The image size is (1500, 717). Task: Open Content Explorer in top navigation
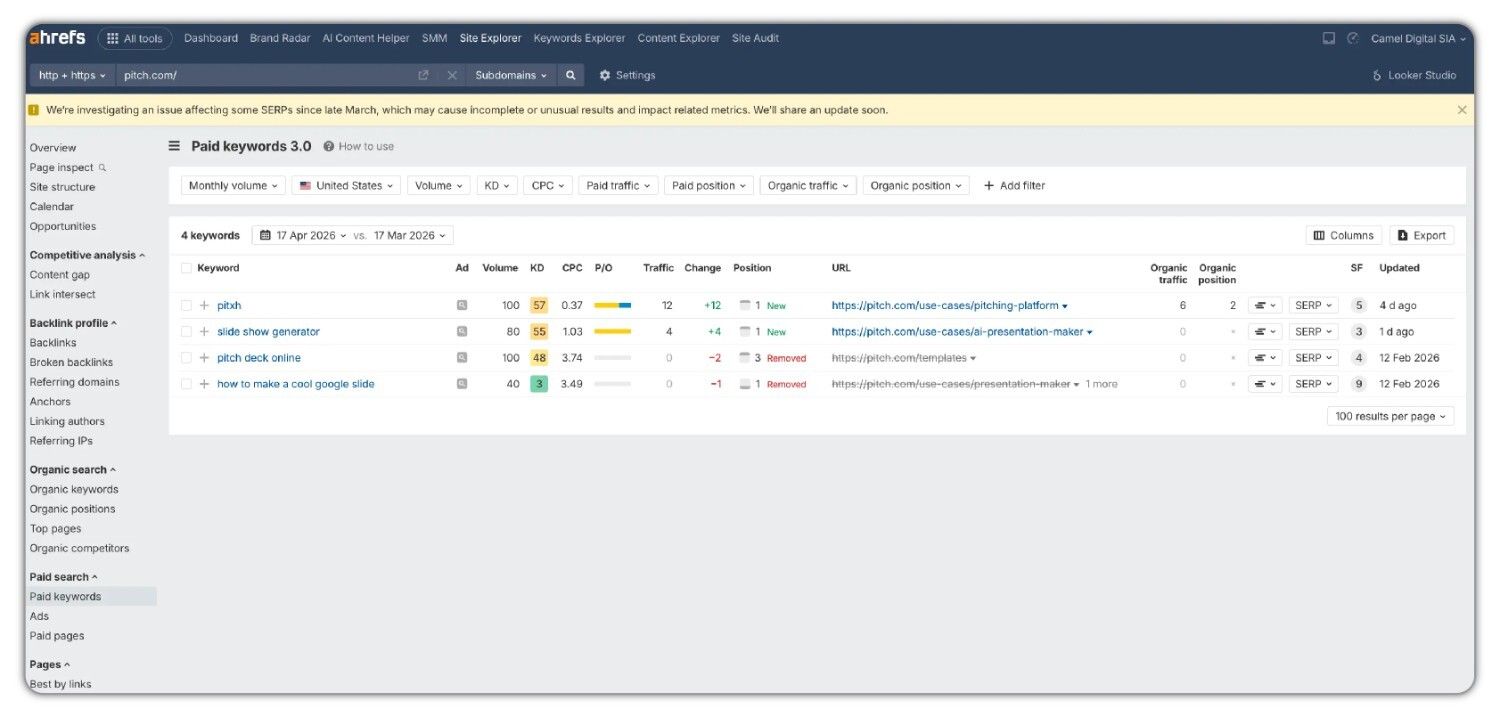pyautogui.click(x=678, y=38)
